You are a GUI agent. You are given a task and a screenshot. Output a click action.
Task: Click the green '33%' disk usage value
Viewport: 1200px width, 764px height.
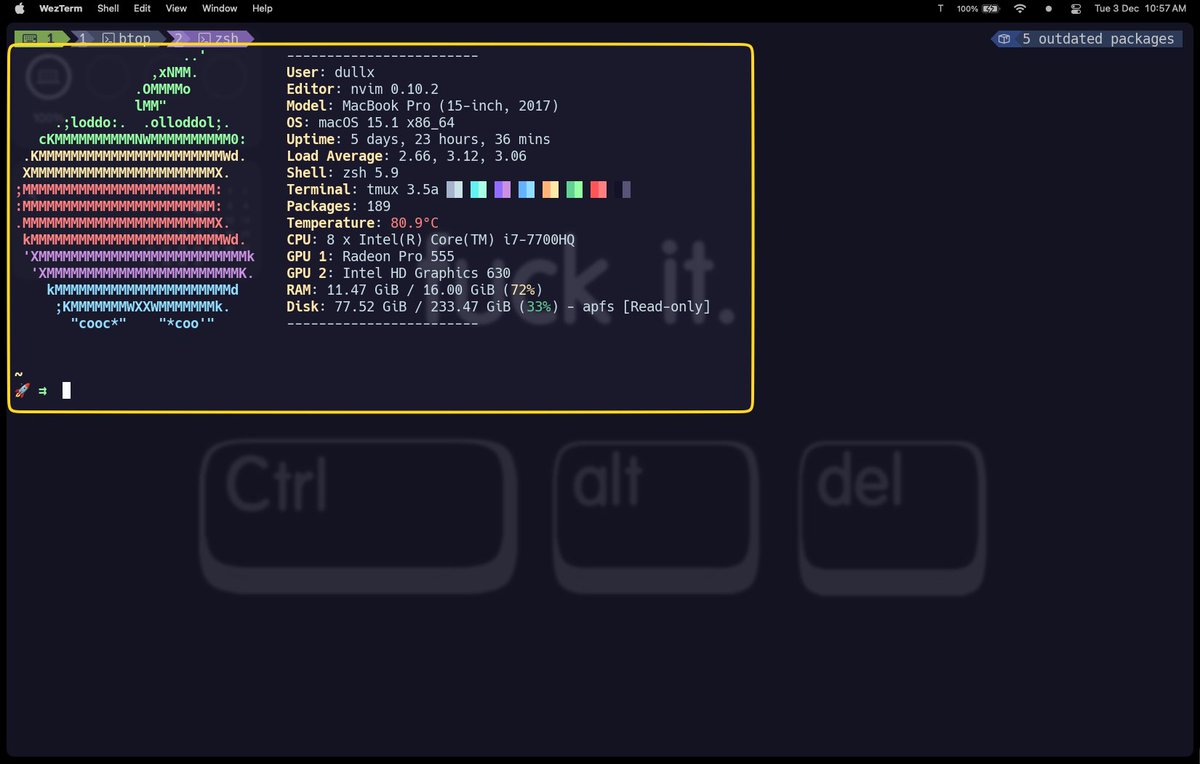[538, 307]
